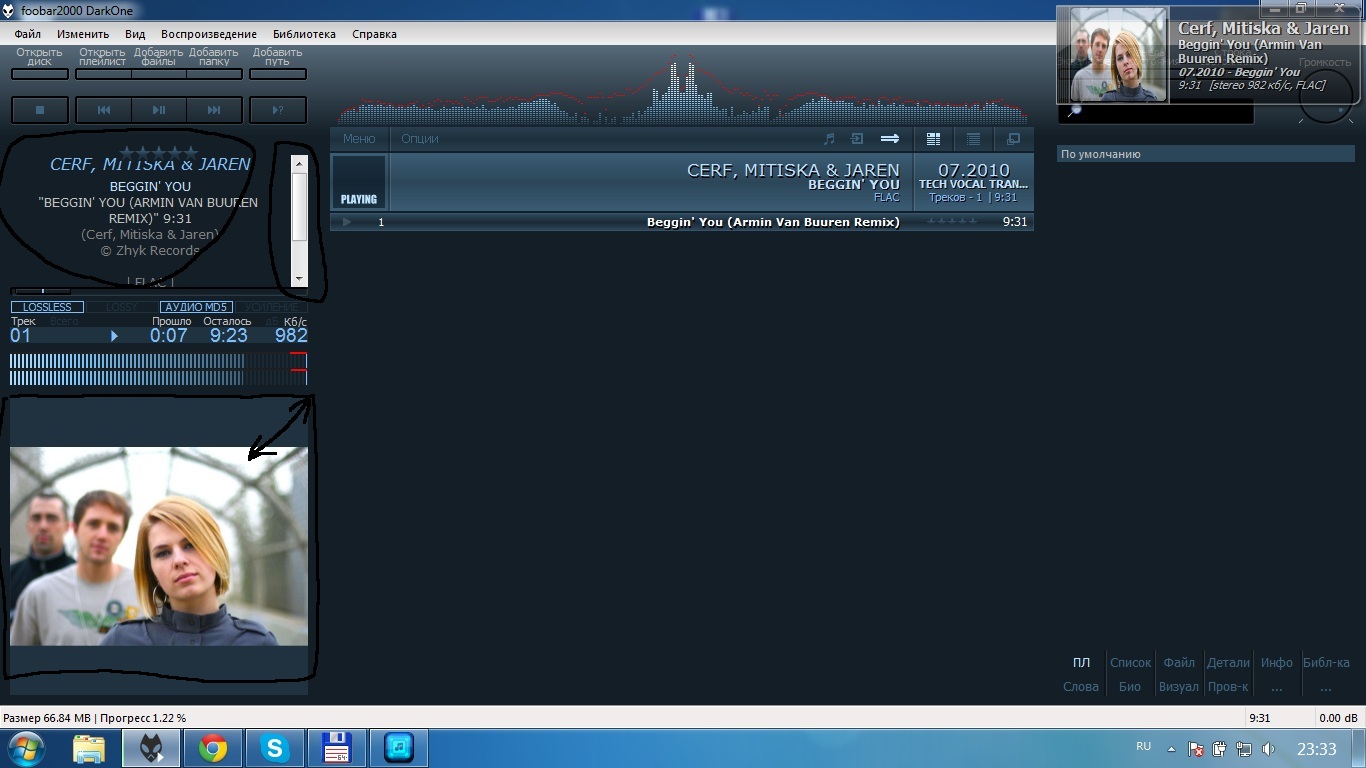Click the foobar2000 title bar icon
The height and width of the screenshot is (768, 1366).
9,10
